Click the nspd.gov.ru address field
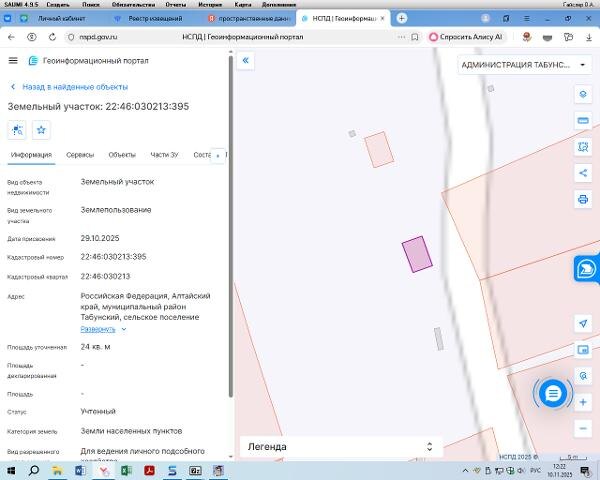This screenshot has height=480, width=600. click(x=98, y=37)
